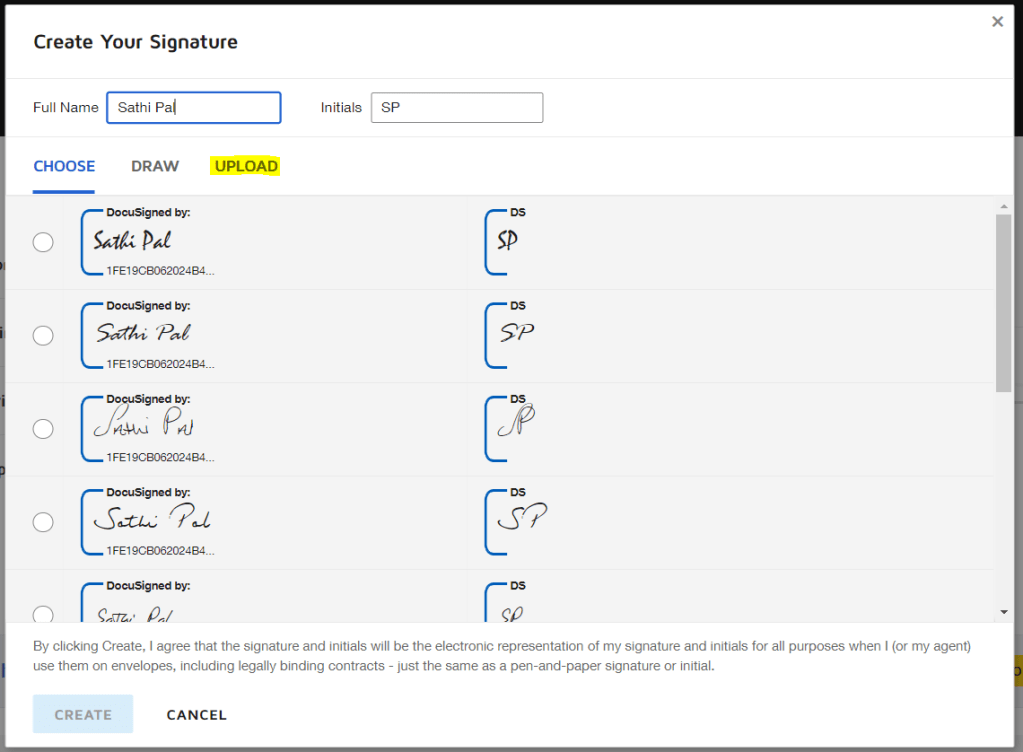Switch to the Choose tab
The image size is (1023, 752).
pos(64,166)
